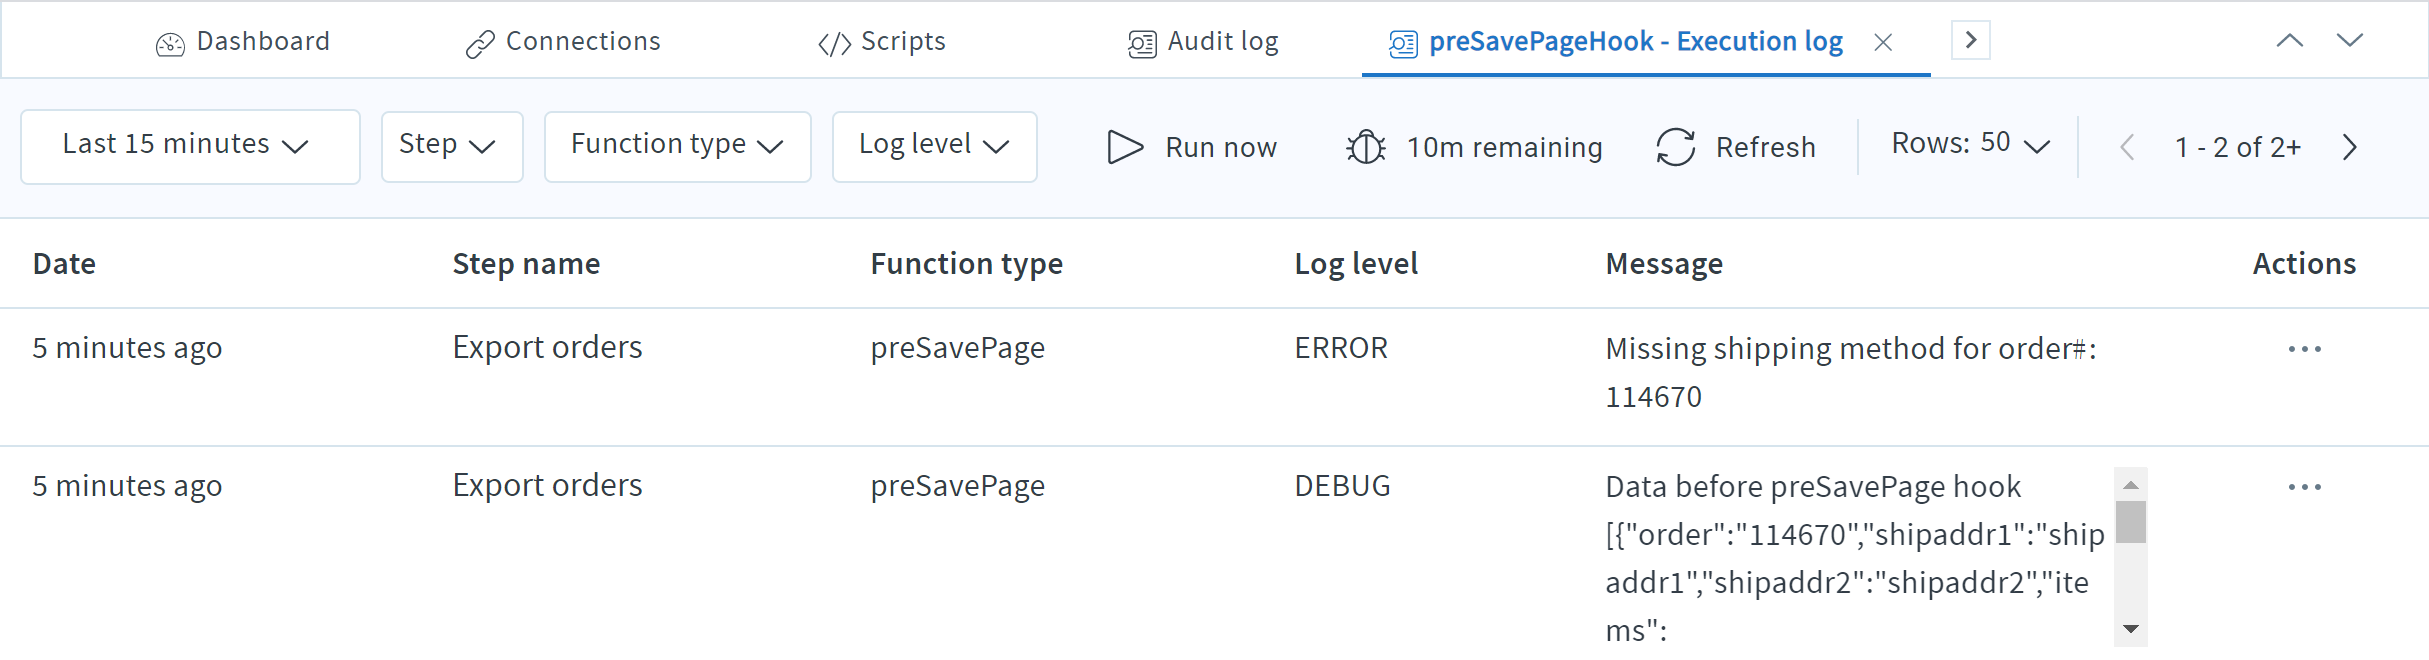Open the Last 15 minutes time range dropdown
Image resolution: width=2429 pixels, height=660 pixels.
click(x=190, y=147)
